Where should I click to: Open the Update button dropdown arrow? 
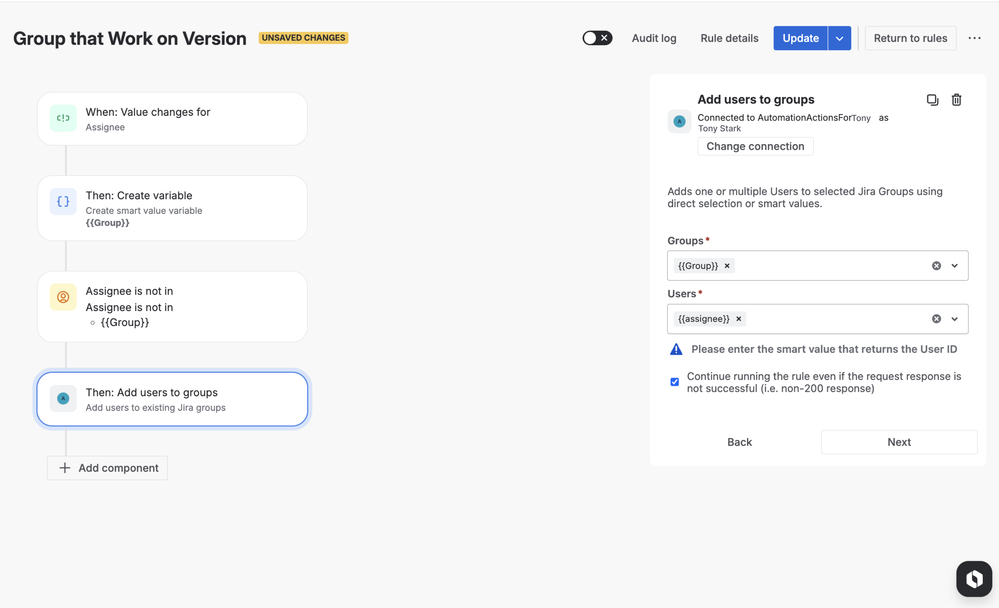click(x=840, y=38)
